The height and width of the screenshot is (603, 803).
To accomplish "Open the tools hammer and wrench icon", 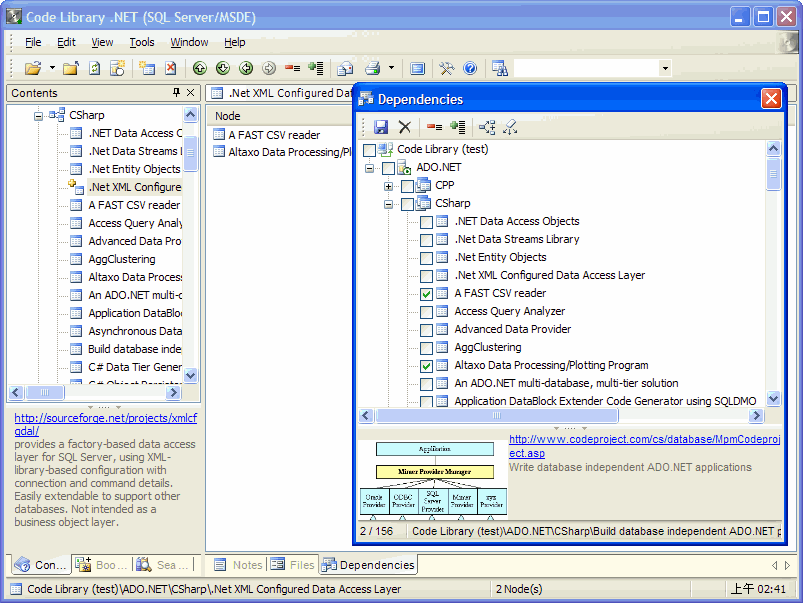I will pyautogui.click(x=447, y=68).
